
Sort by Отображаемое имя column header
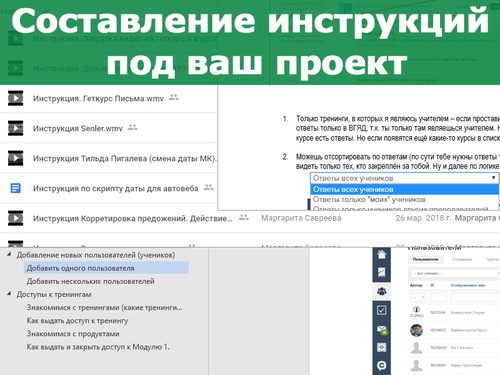coord(468,285)
